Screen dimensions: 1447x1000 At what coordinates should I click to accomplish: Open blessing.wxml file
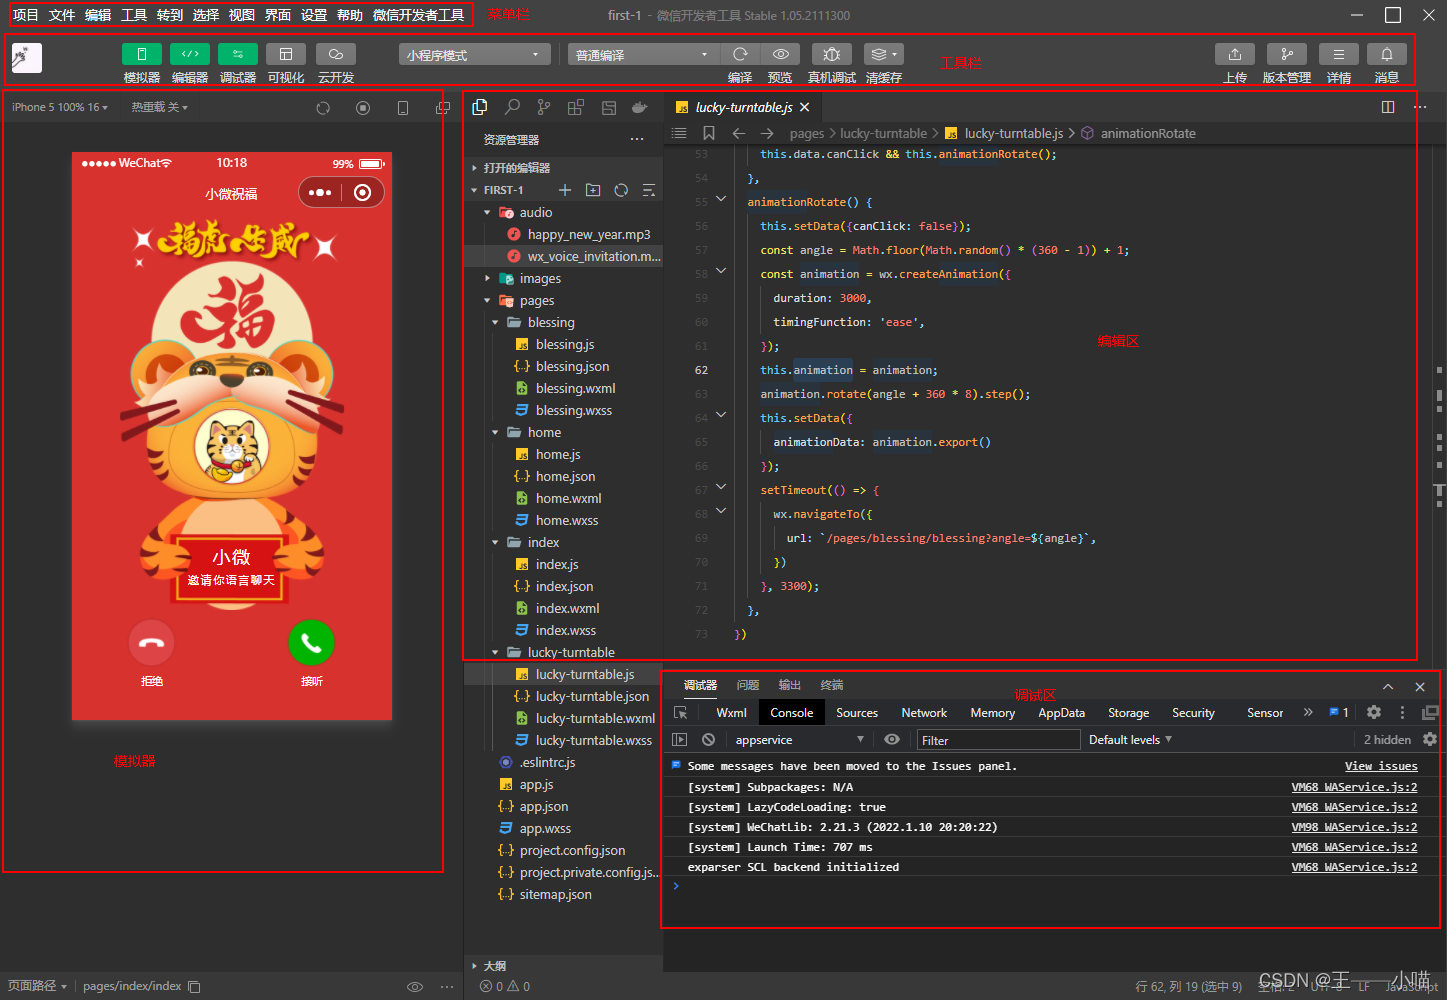point(575,389)
